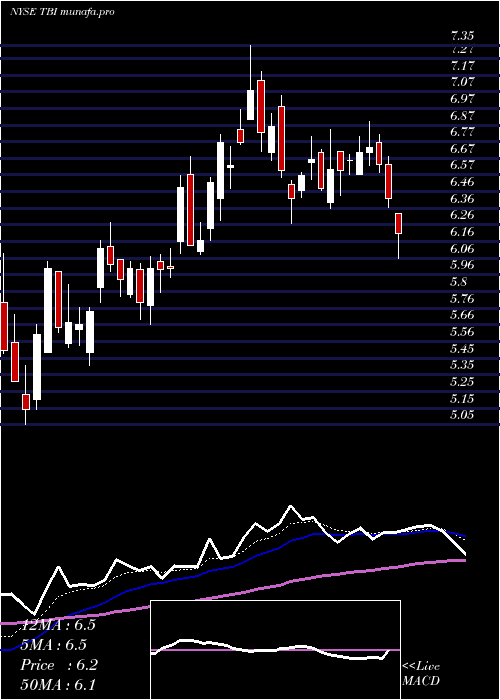This screenshot has width=500, height=700.
Task: Select the 7.35 price axis label
Action: (x=462, y=36)
